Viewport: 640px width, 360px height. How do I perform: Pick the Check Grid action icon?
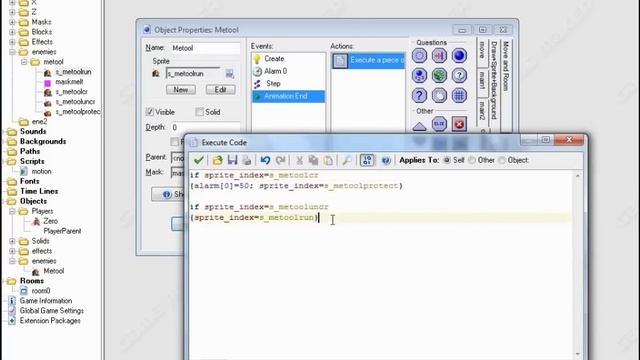tap(459, 96)
